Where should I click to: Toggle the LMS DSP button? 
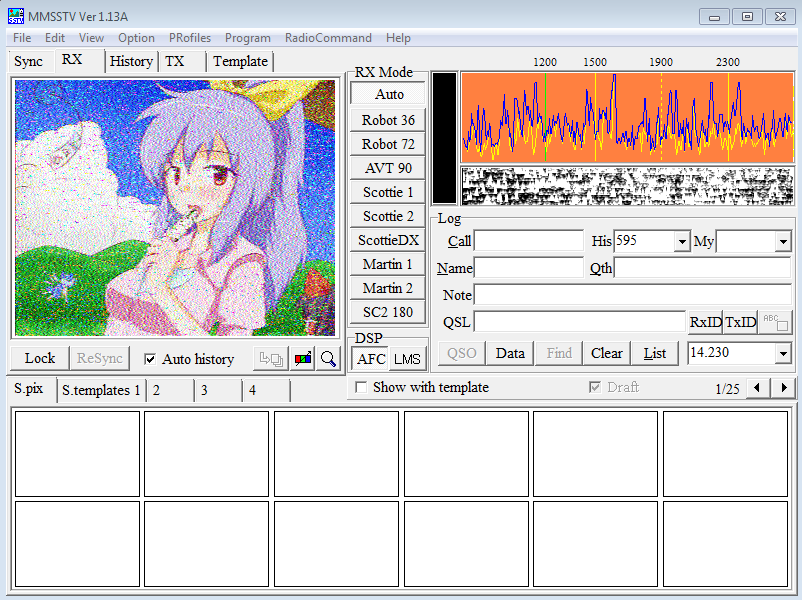408,359
